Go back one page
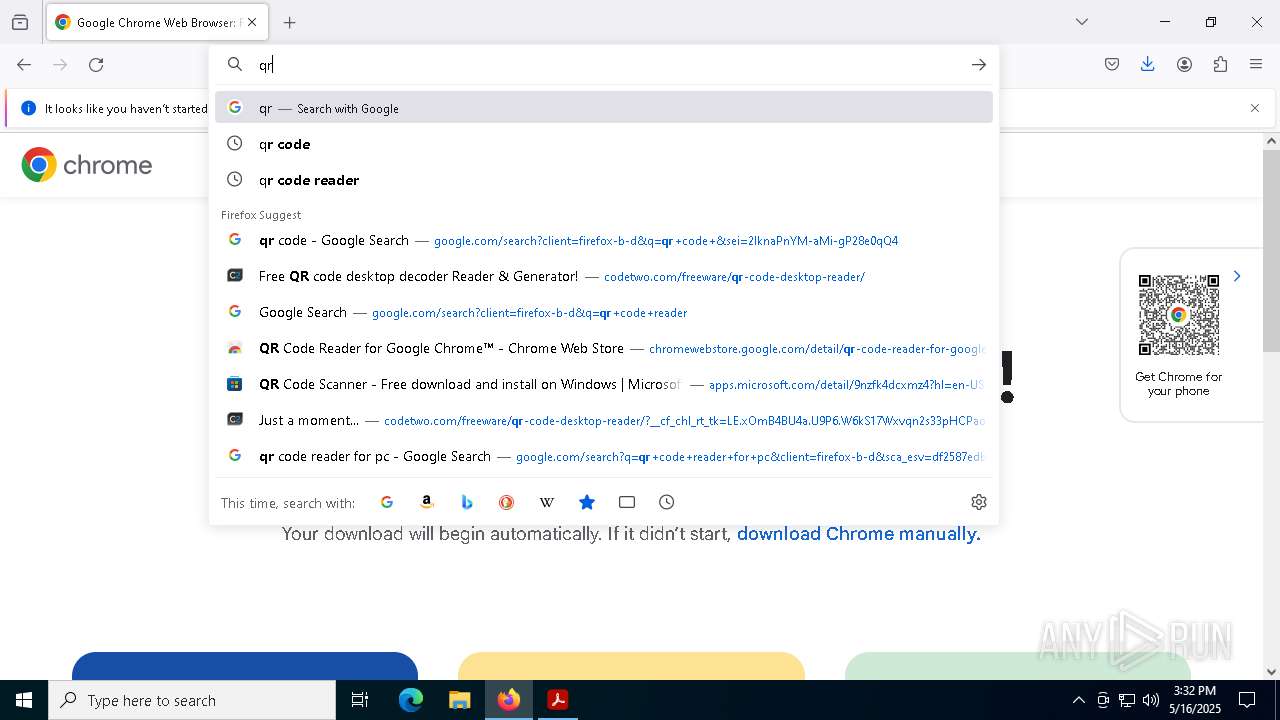1280x720 pixels. coord(24,65)
